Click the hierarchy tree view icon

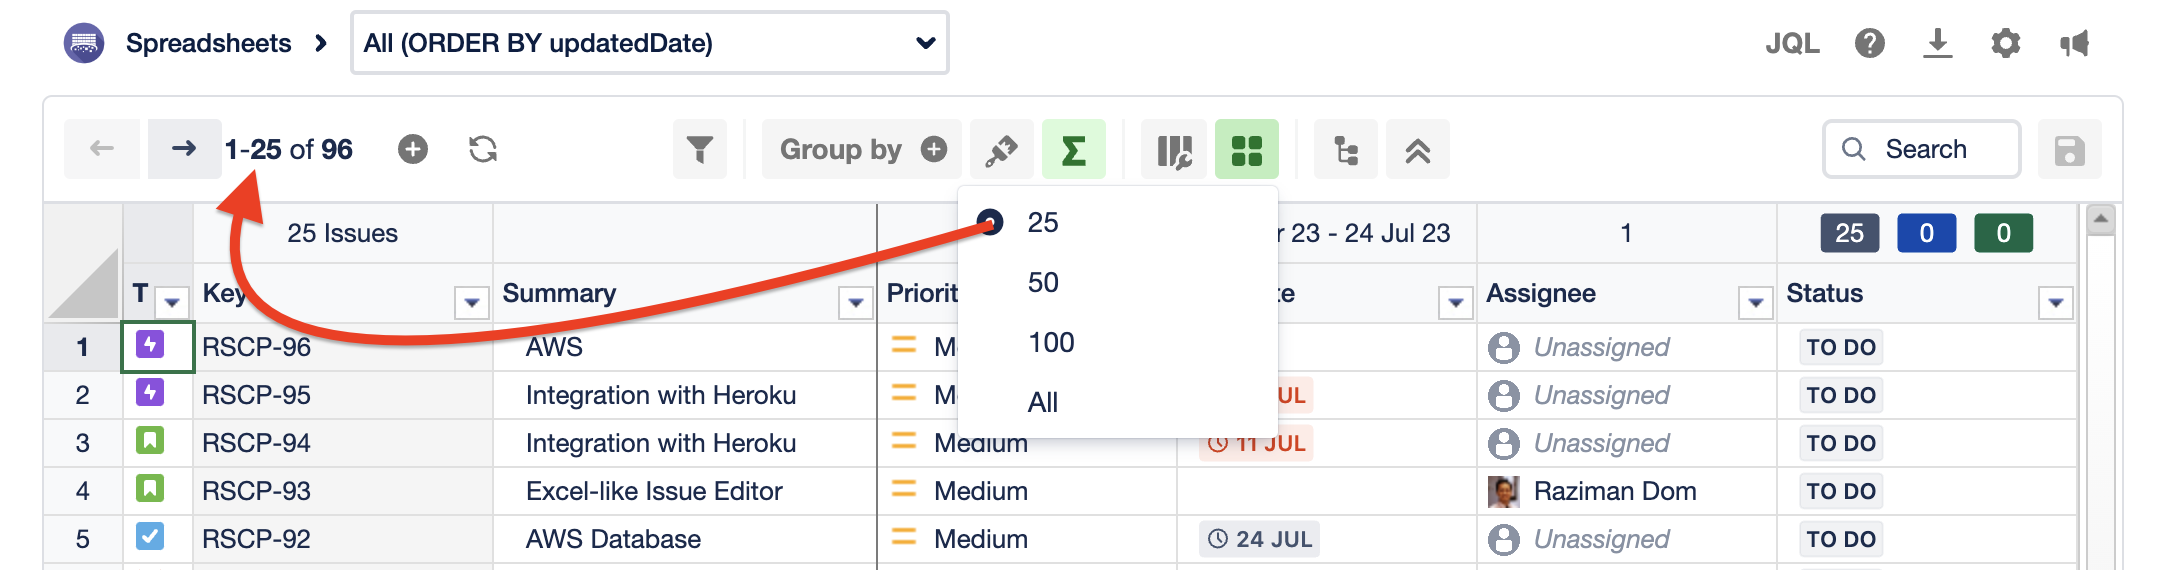[1346, 150]
